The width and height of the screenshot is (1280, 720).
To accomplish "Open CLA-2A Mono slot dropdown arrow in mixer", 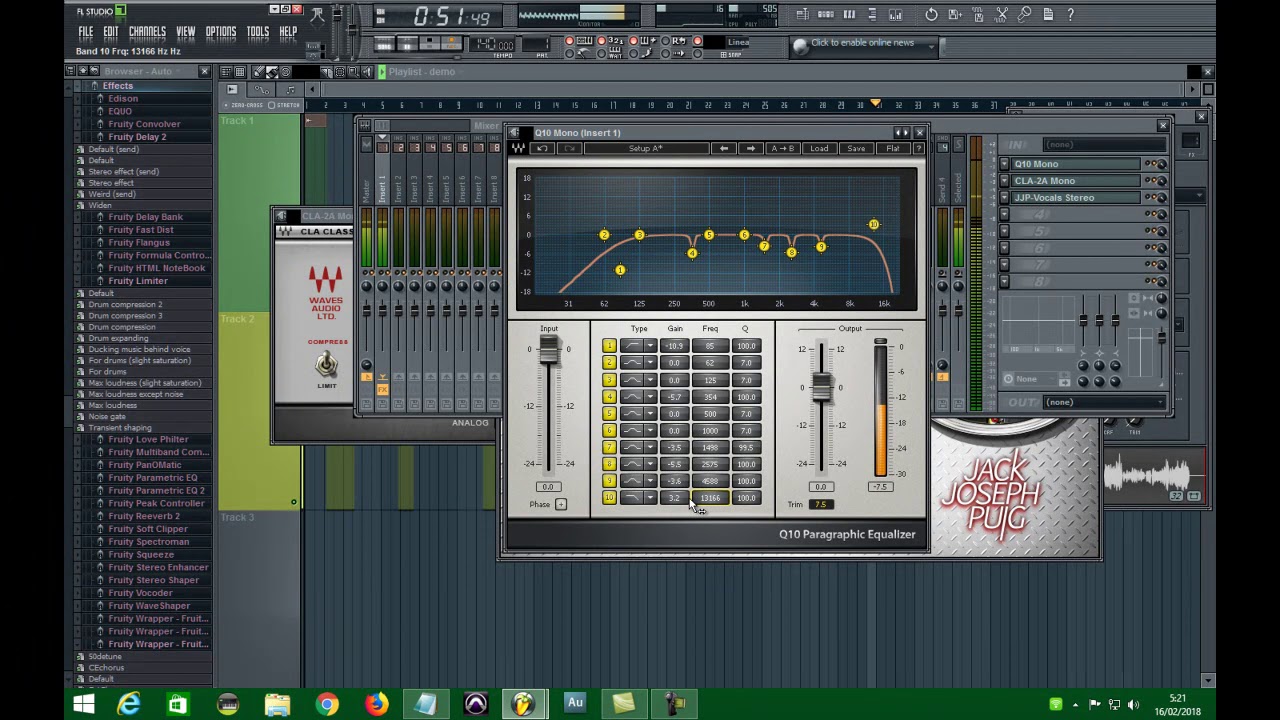I will pyautogui.click(x=1005, y=181).
